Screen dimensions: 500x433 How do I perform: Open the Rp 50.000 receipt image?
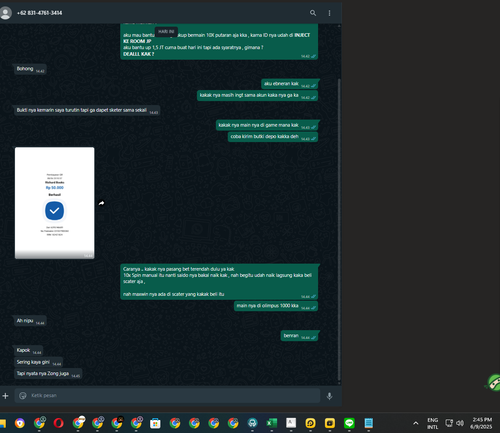coord(54,203)
